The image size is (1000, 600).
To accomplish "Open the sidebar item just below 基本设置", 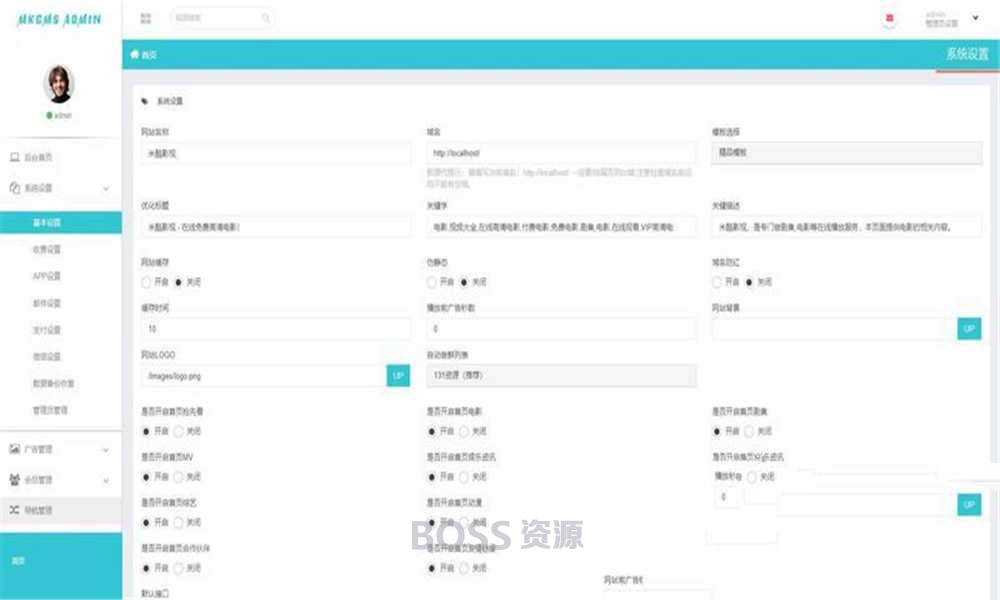I will click(x=47, y=249).
